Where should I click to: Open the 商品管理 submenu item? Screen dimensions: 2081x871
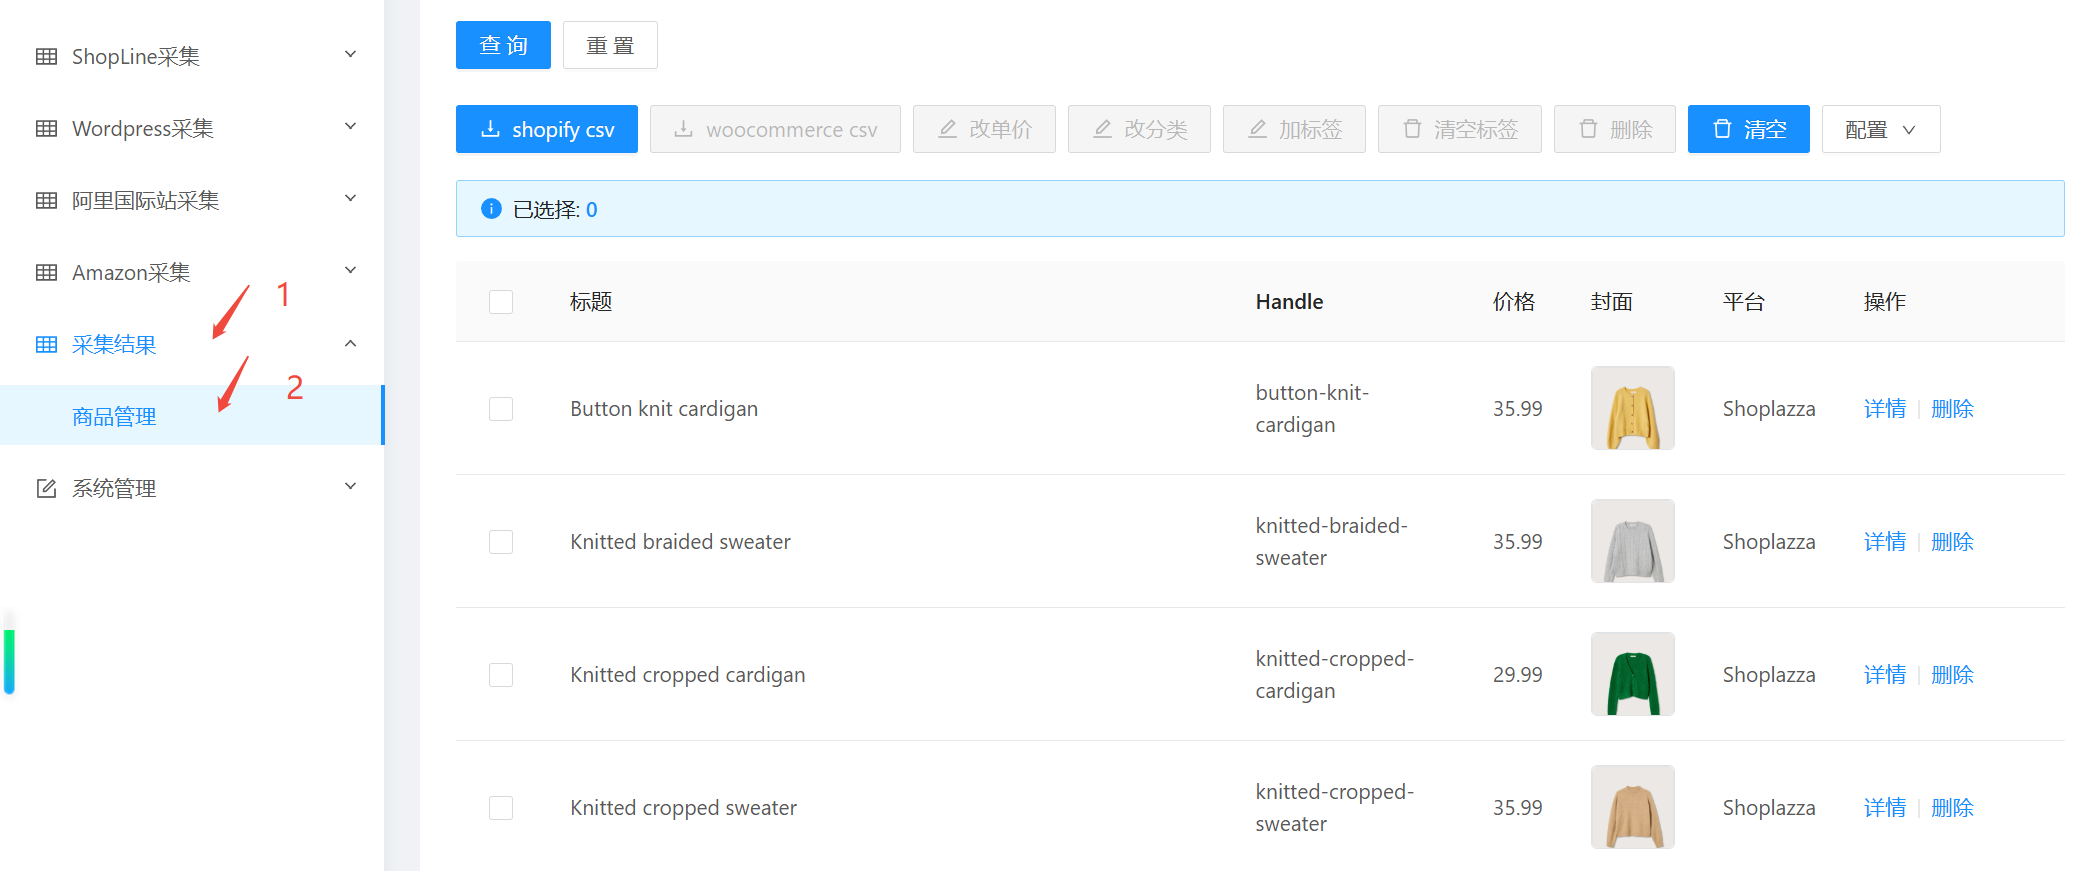point(114,416)
